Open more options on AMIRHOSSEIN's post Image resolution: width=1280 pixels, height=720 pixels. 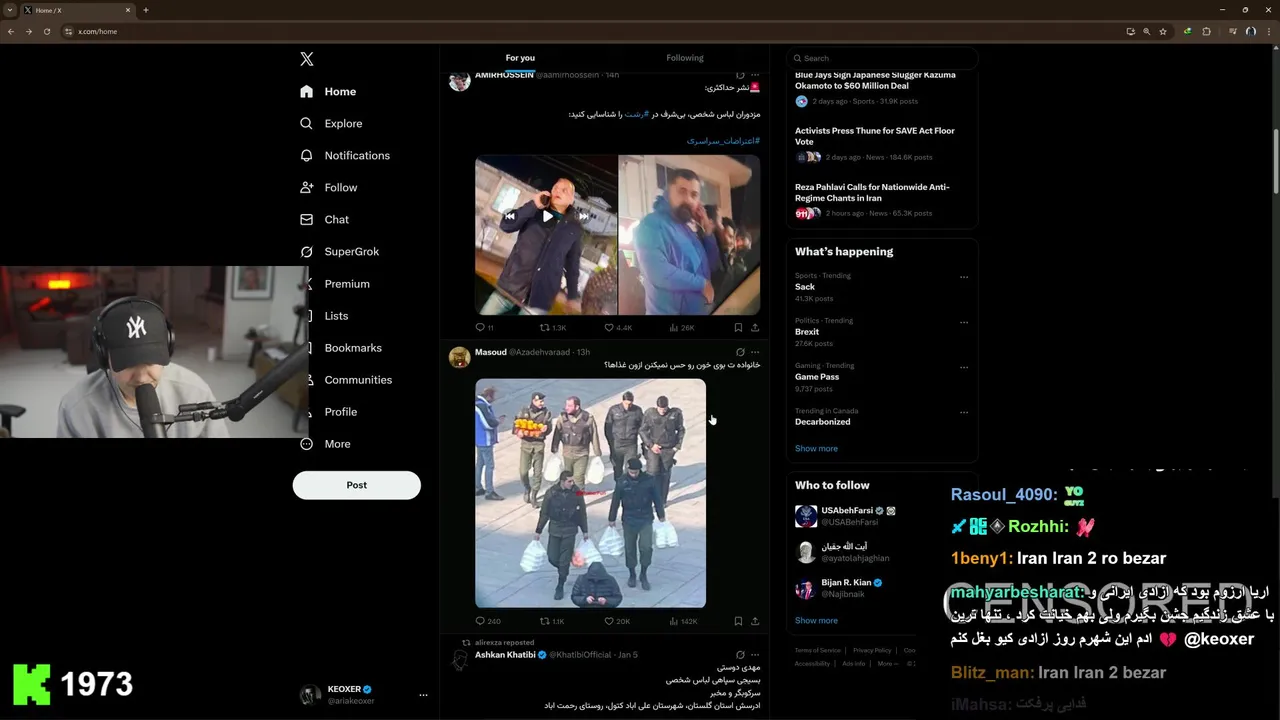coord(755,75)
